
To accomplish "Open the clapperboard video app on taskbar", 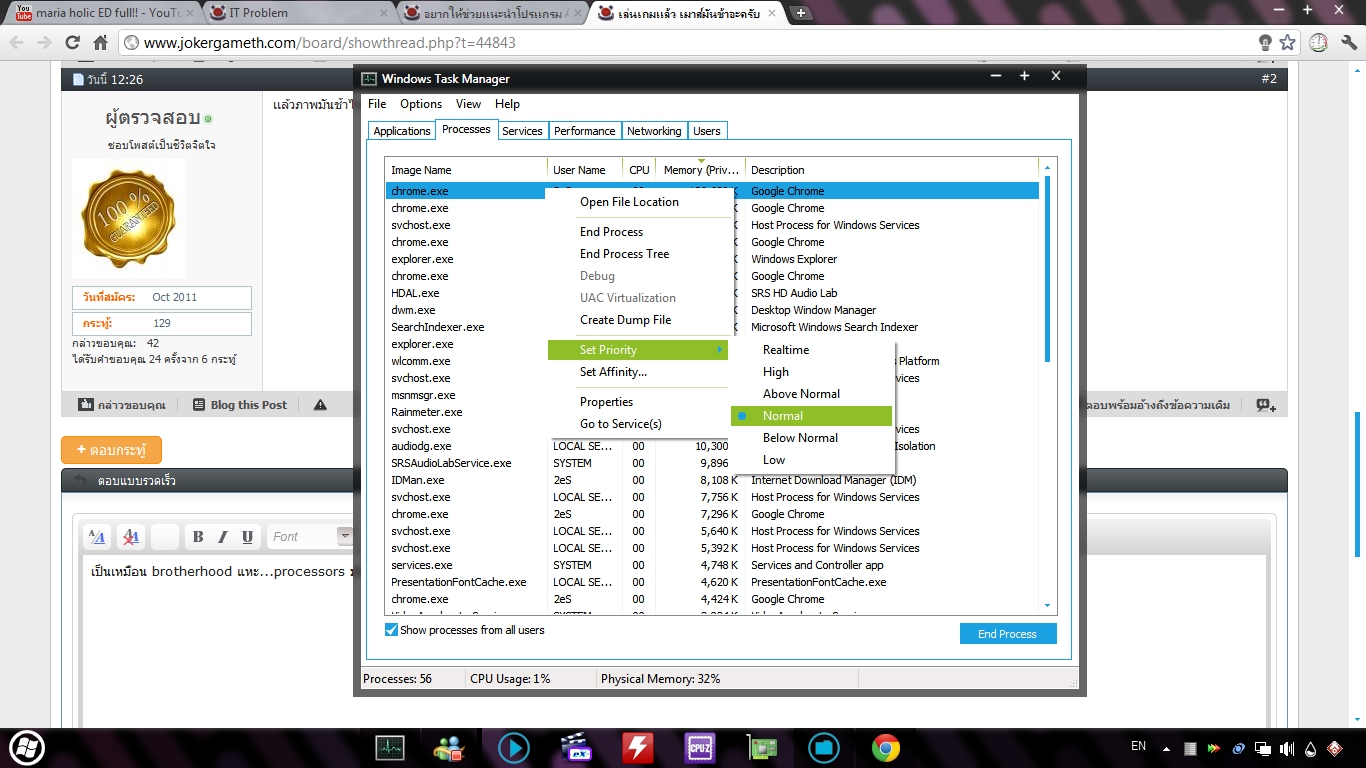I will point(576,747).
